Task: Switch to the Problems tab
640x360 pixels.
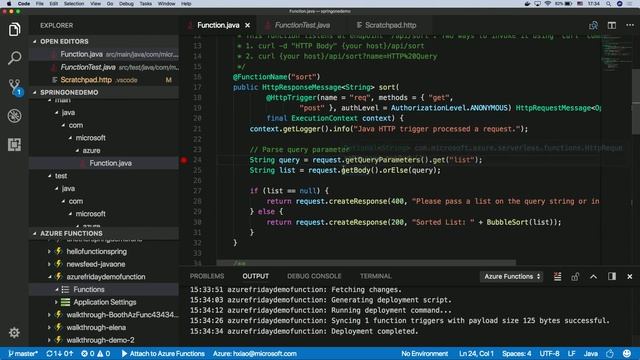Action: coord(207,276)
